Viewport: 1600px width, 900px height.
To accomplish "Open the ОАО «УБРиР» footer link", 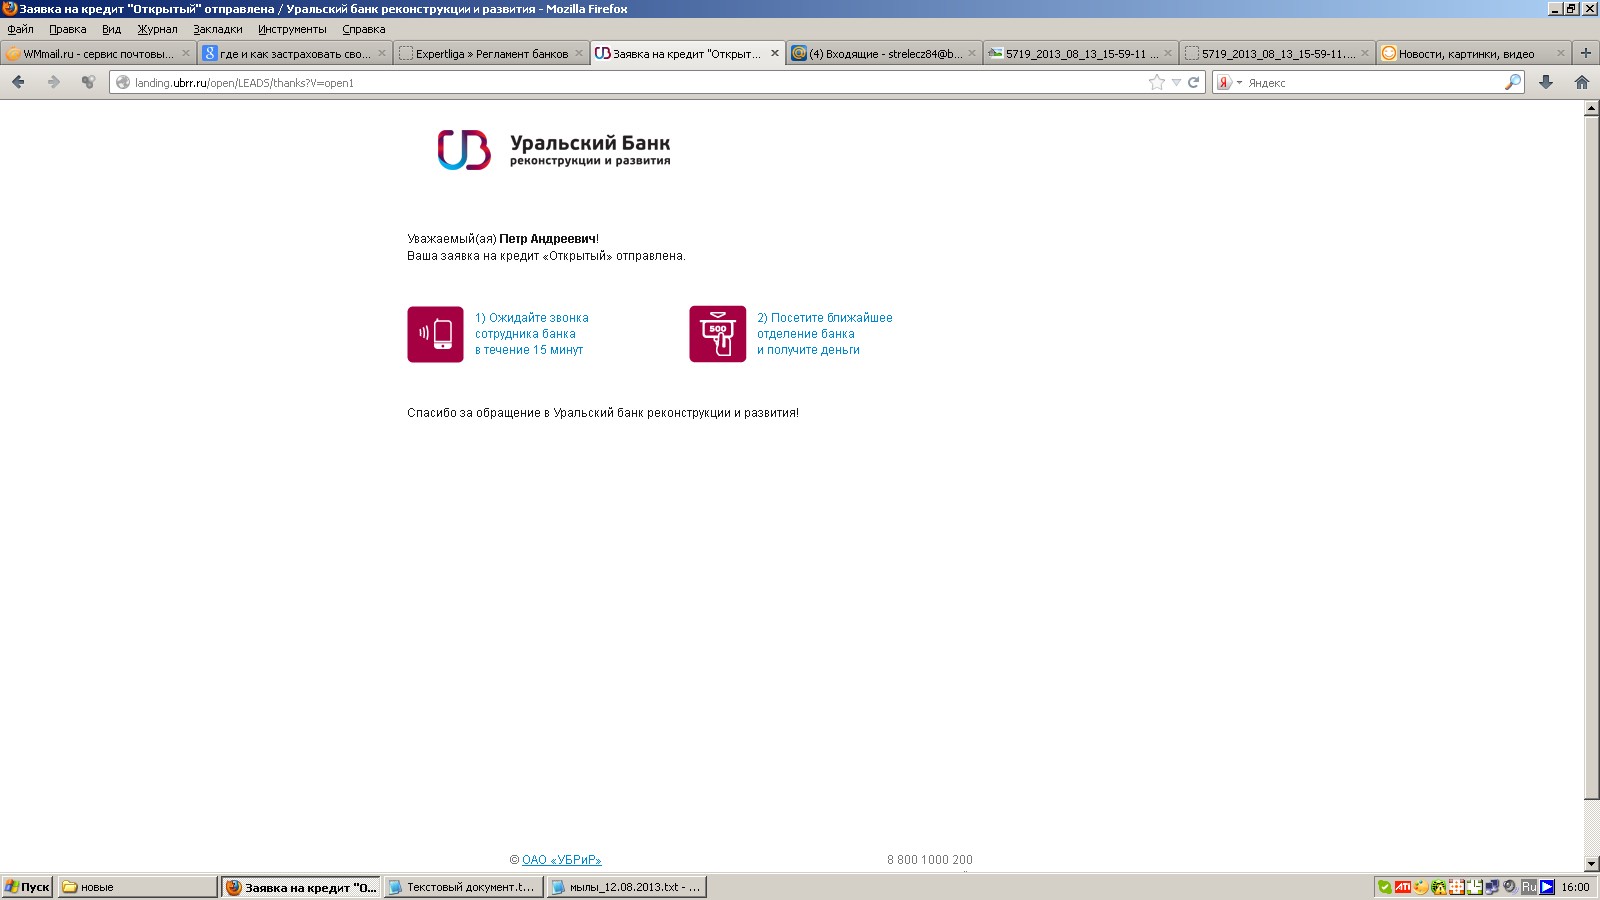I will click(x=561, y=860).
